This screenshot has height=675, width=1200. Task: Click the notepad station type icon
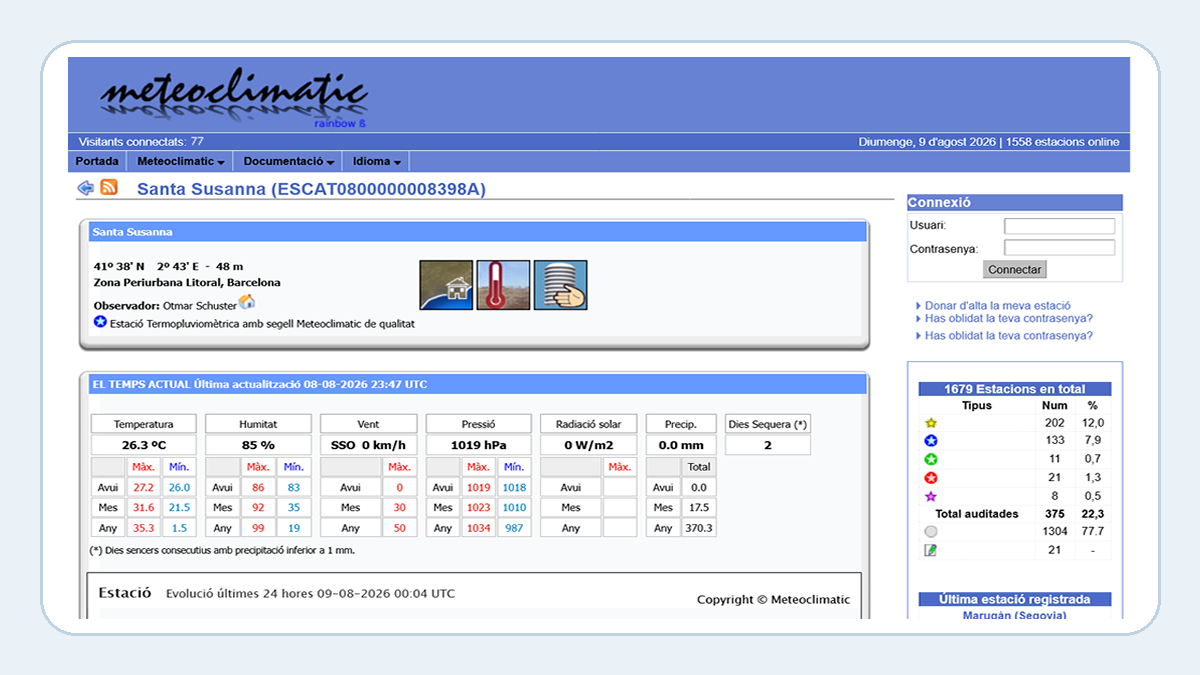(931, 550)
